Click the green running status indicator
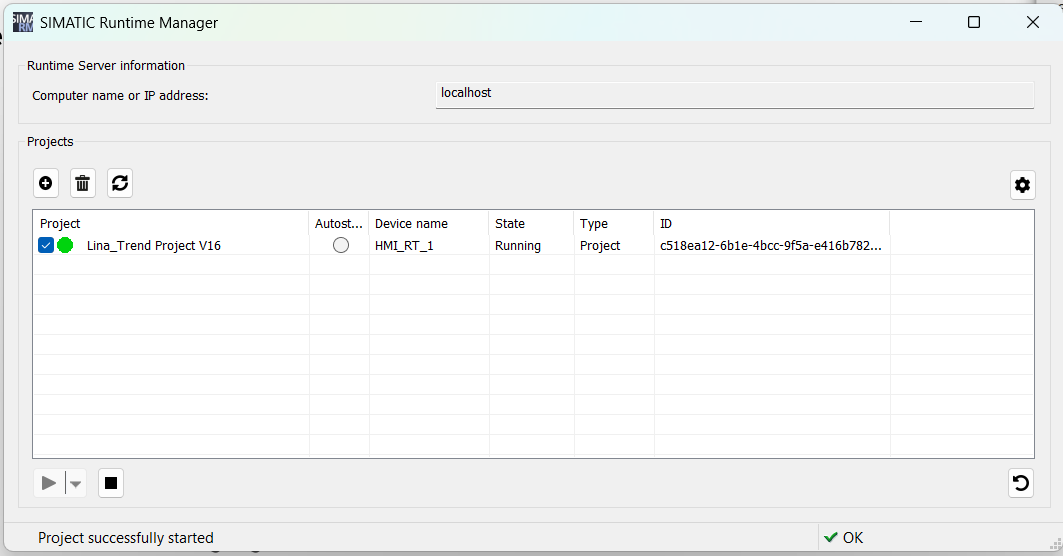The width and height of the screenshot is (1063, 556). point(66,245)
